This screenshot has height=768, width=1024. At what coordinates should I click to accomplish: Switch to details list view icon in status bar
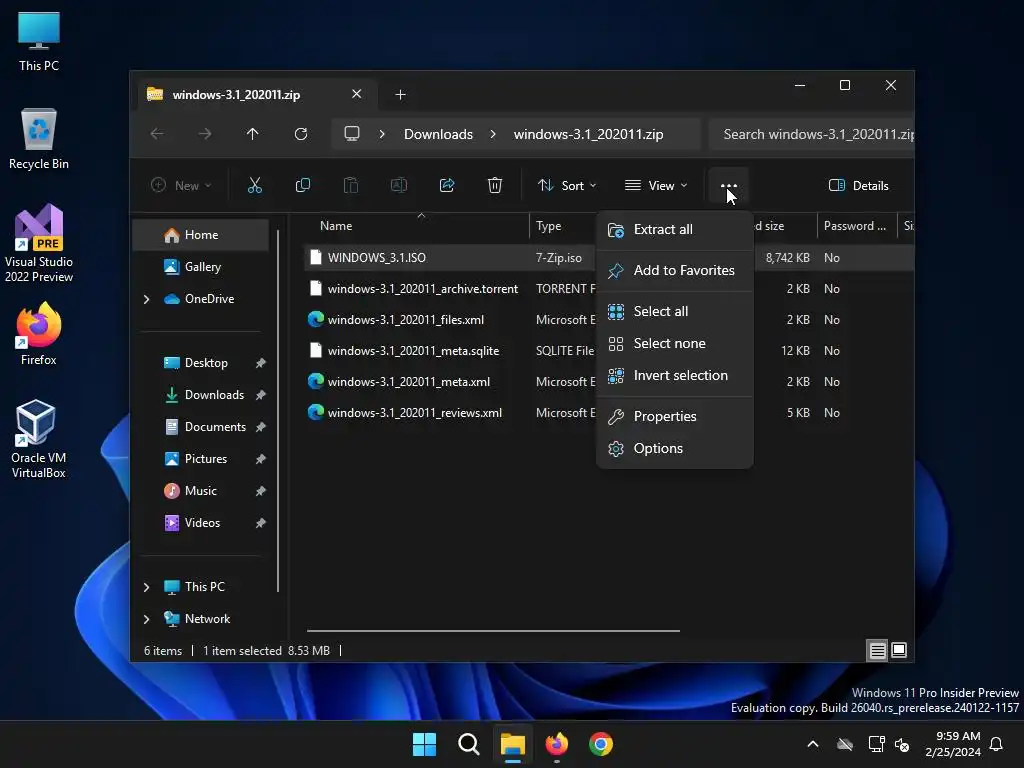coord(878,650)
